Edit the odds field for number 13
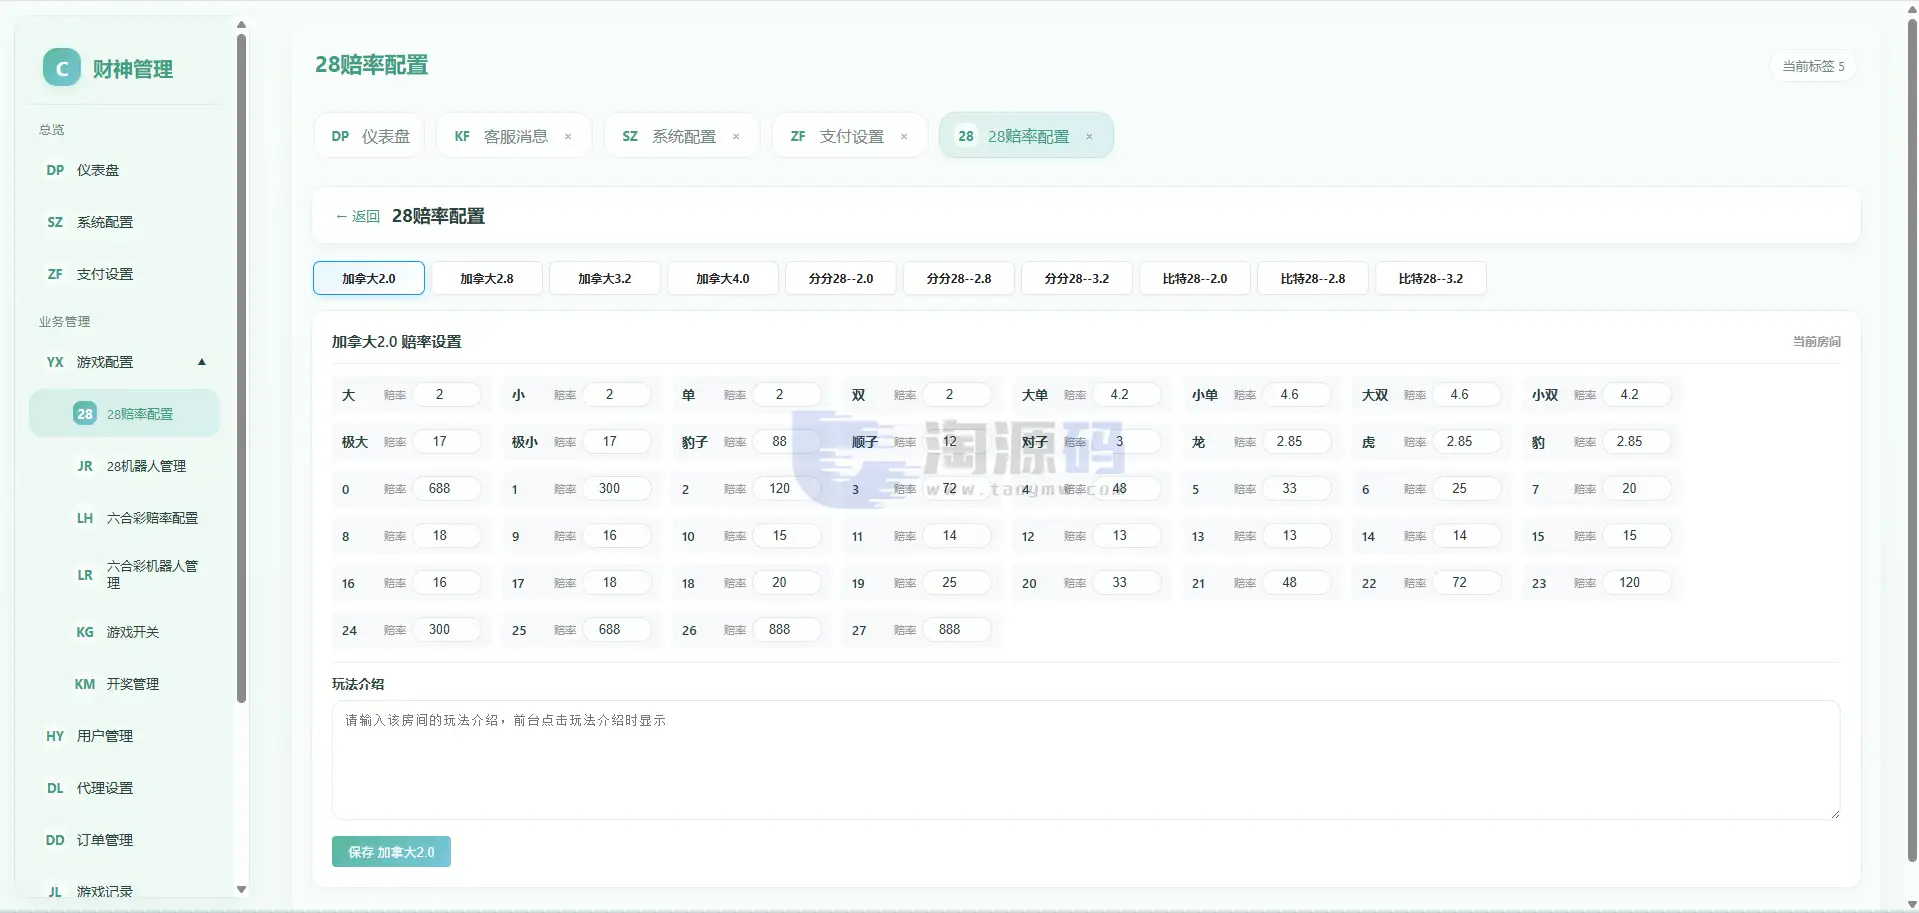Viewport: 1919px width, 913px height. (1297, 536)
